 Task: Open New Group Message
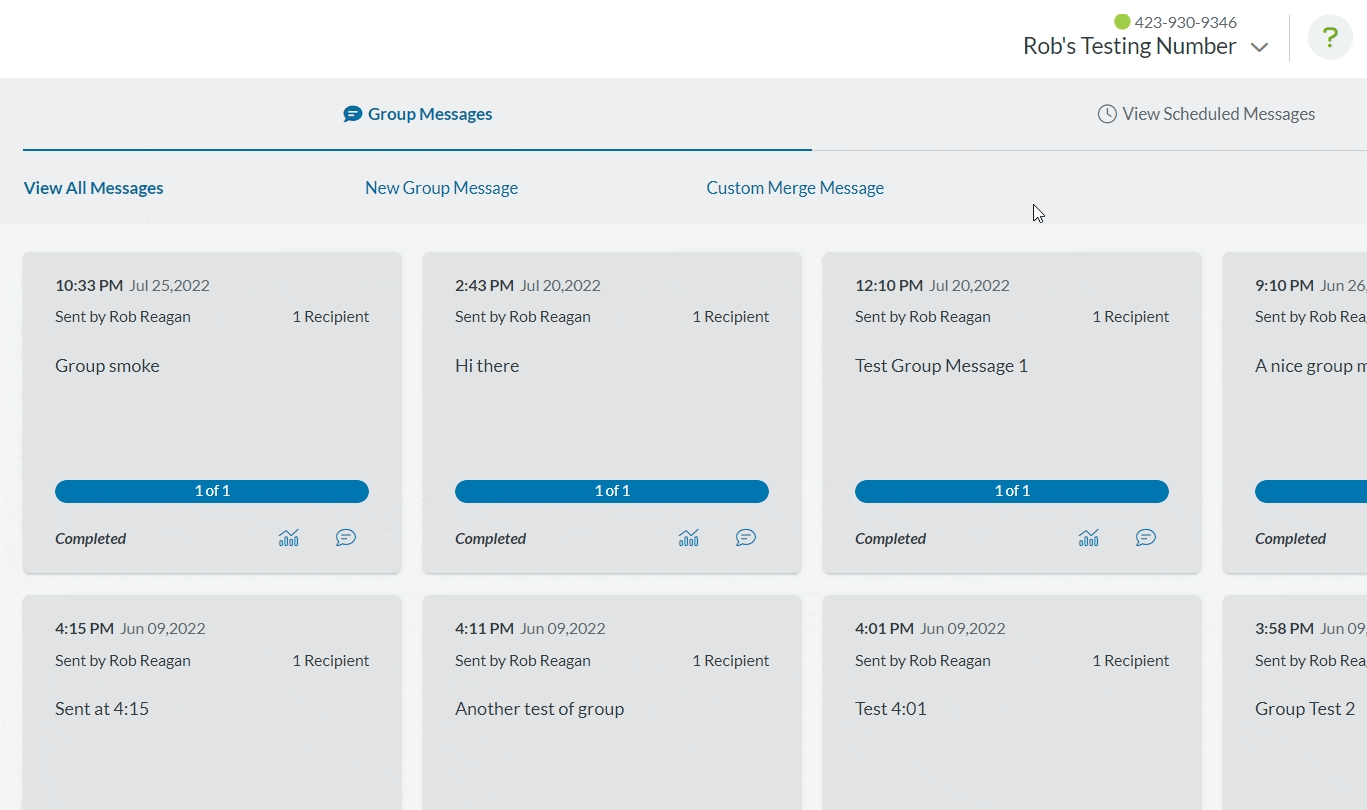[441, 188]
